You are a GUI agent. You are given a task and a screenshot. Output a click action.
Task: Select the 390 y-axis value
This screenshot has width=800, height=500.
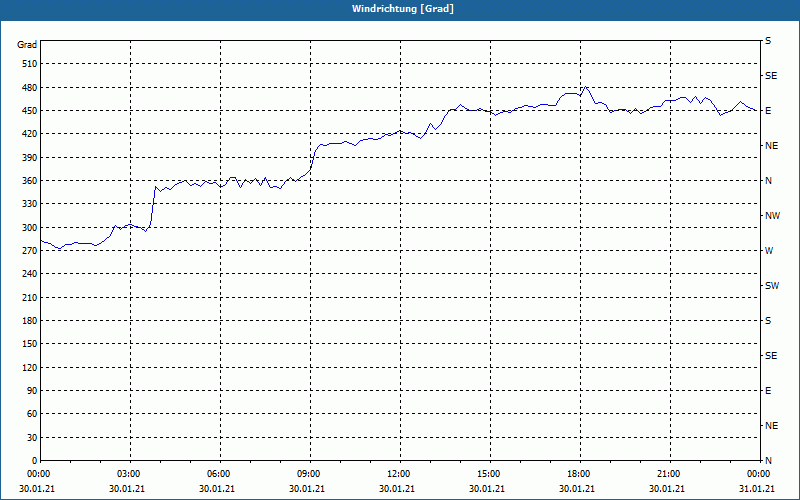click(x=30, y=158)
